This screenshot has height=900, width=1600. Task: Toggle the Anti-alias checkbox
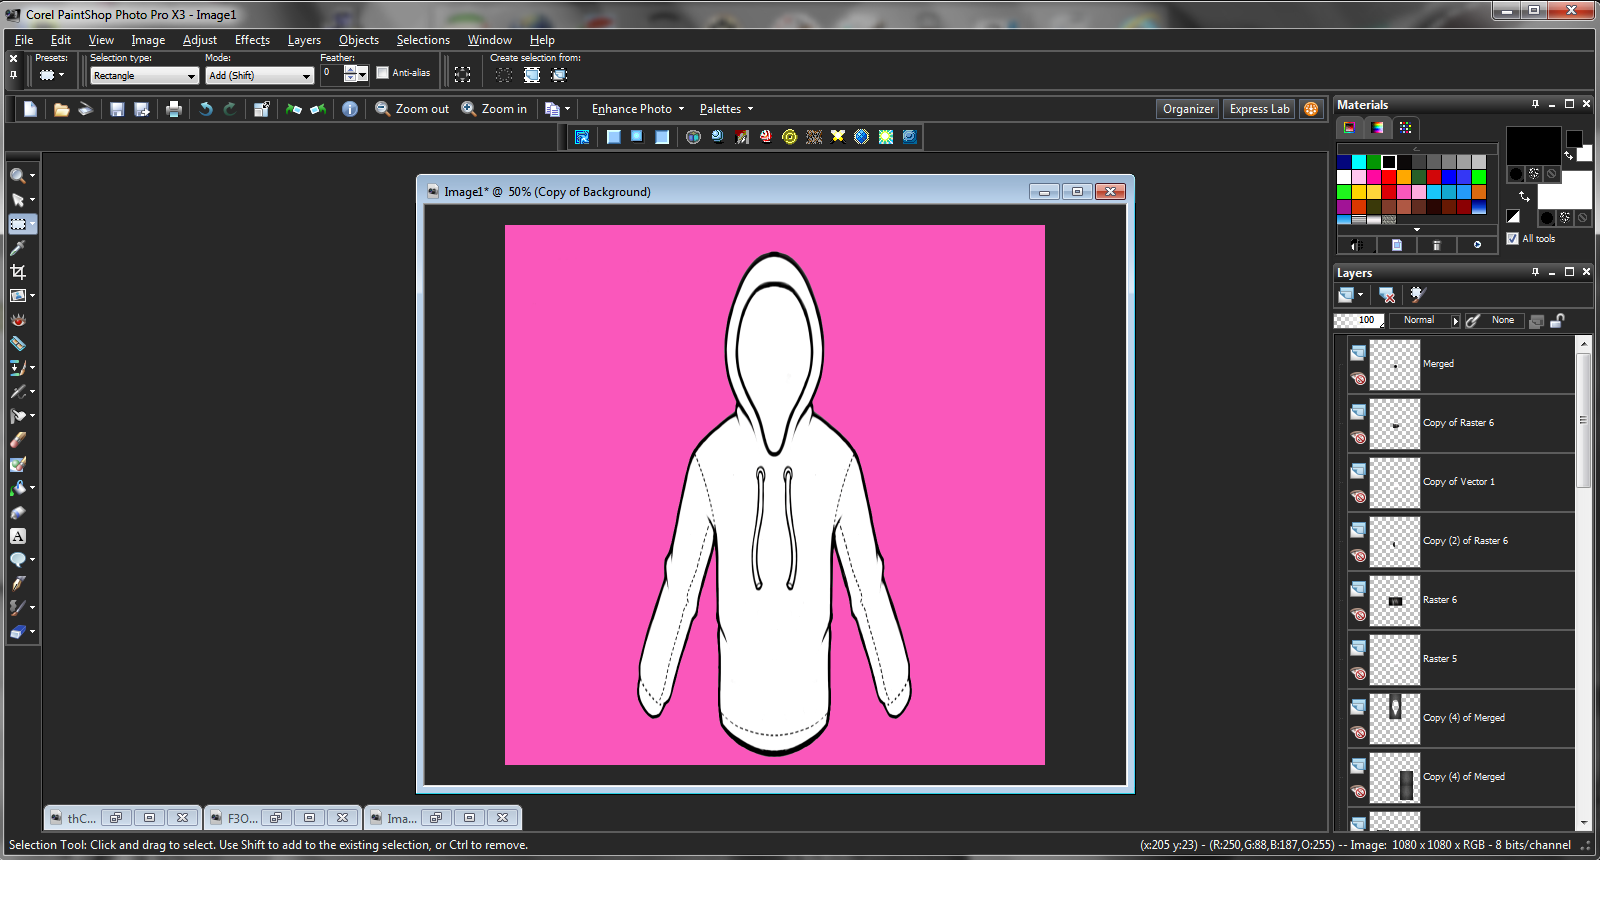click(382, 72)
